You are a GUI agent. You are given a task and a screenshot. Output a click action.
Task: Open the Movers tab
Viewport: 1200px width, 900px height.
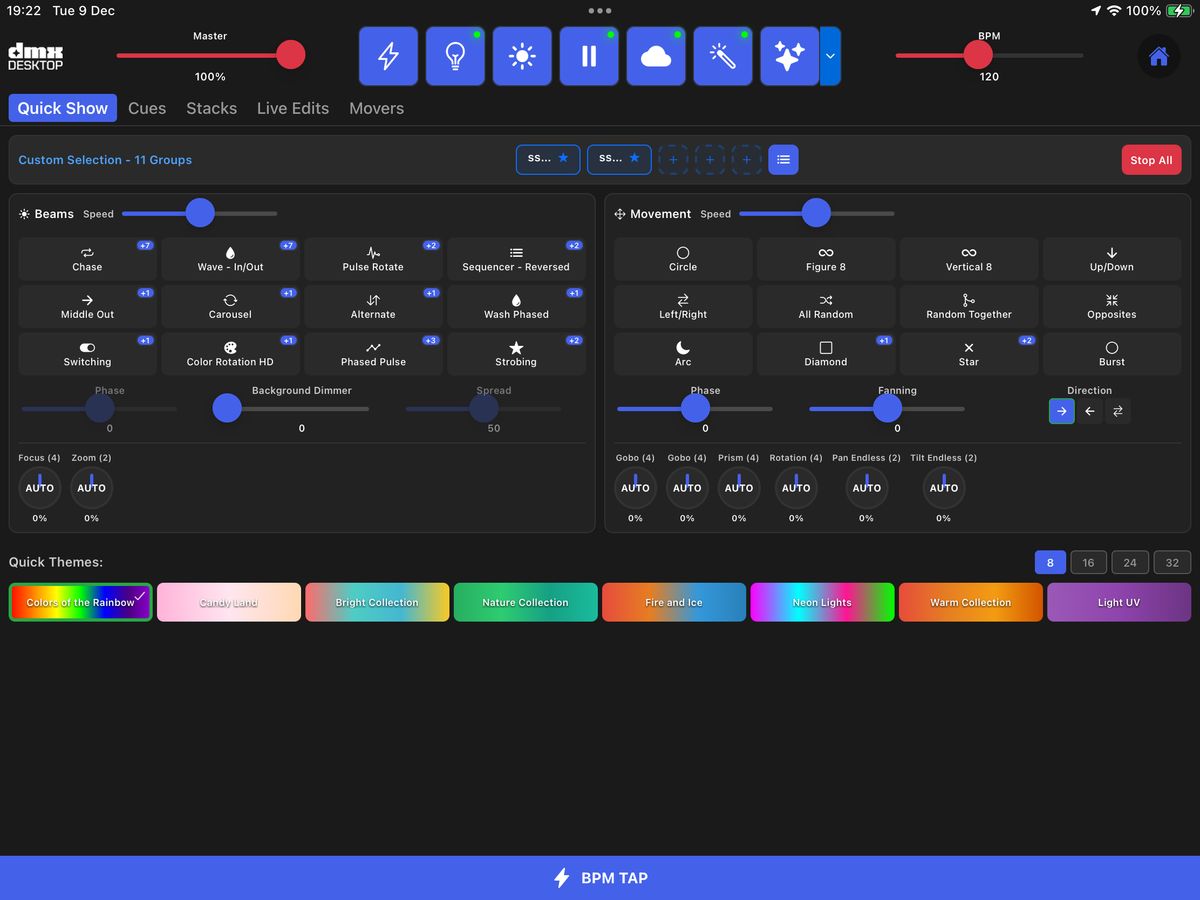coord(377,108)
